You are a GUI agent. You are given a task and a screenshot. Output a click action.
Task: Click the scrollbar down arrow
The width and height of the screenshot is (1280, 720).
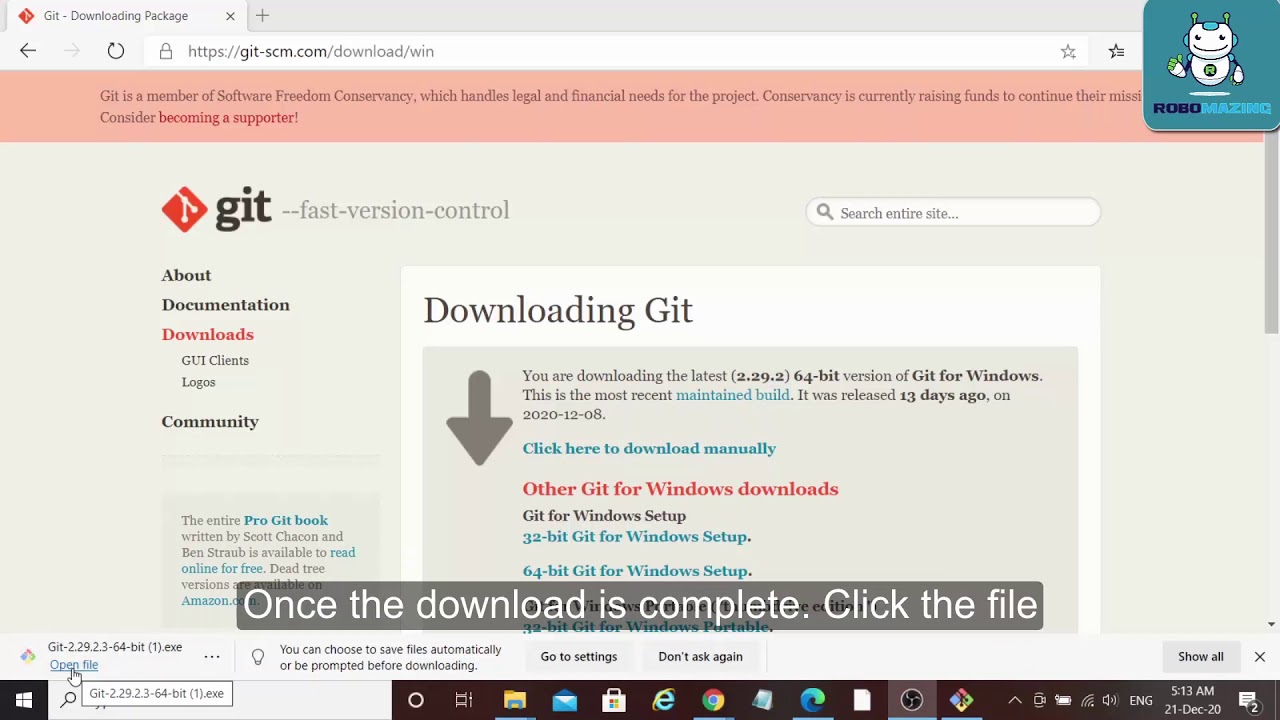click(1272, 624)
